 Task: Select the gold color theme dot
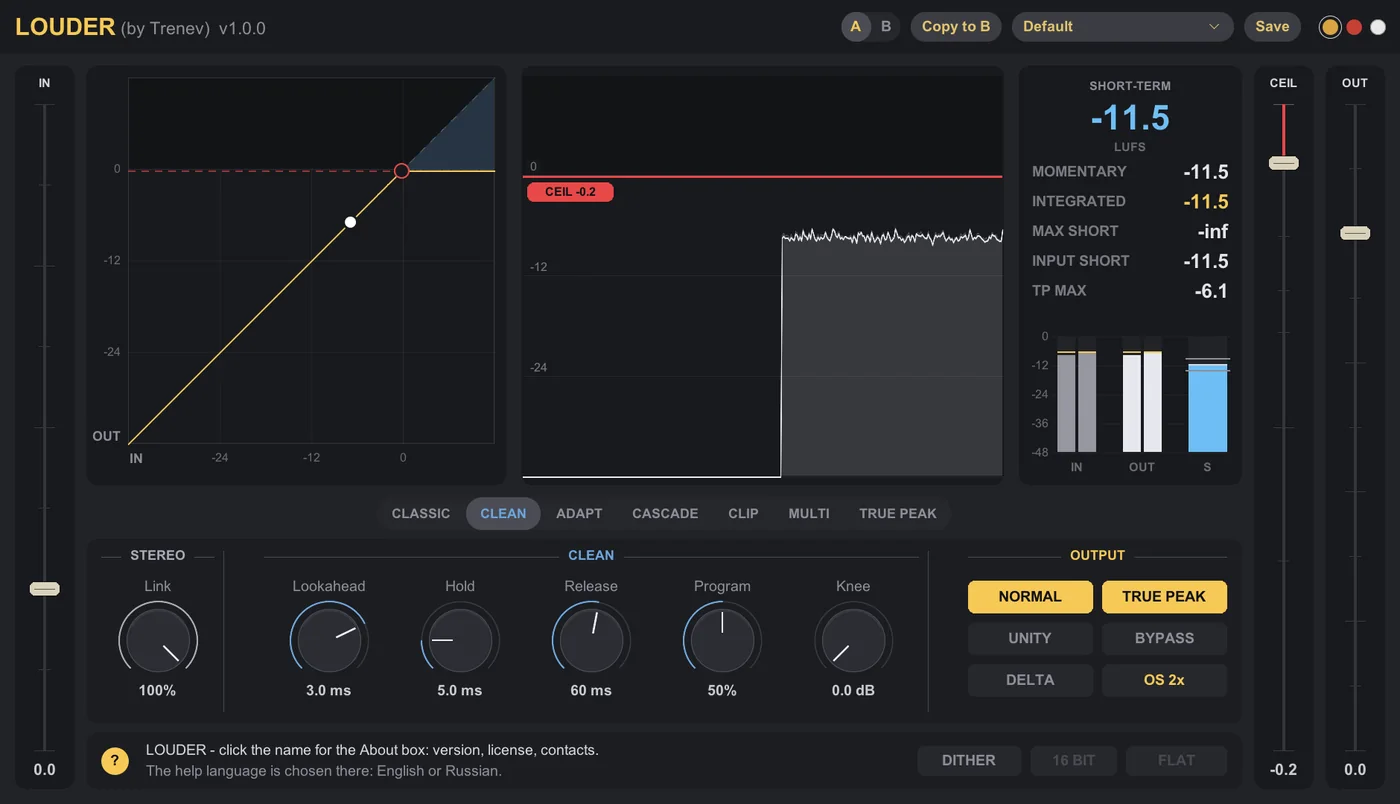point(1330,27)
